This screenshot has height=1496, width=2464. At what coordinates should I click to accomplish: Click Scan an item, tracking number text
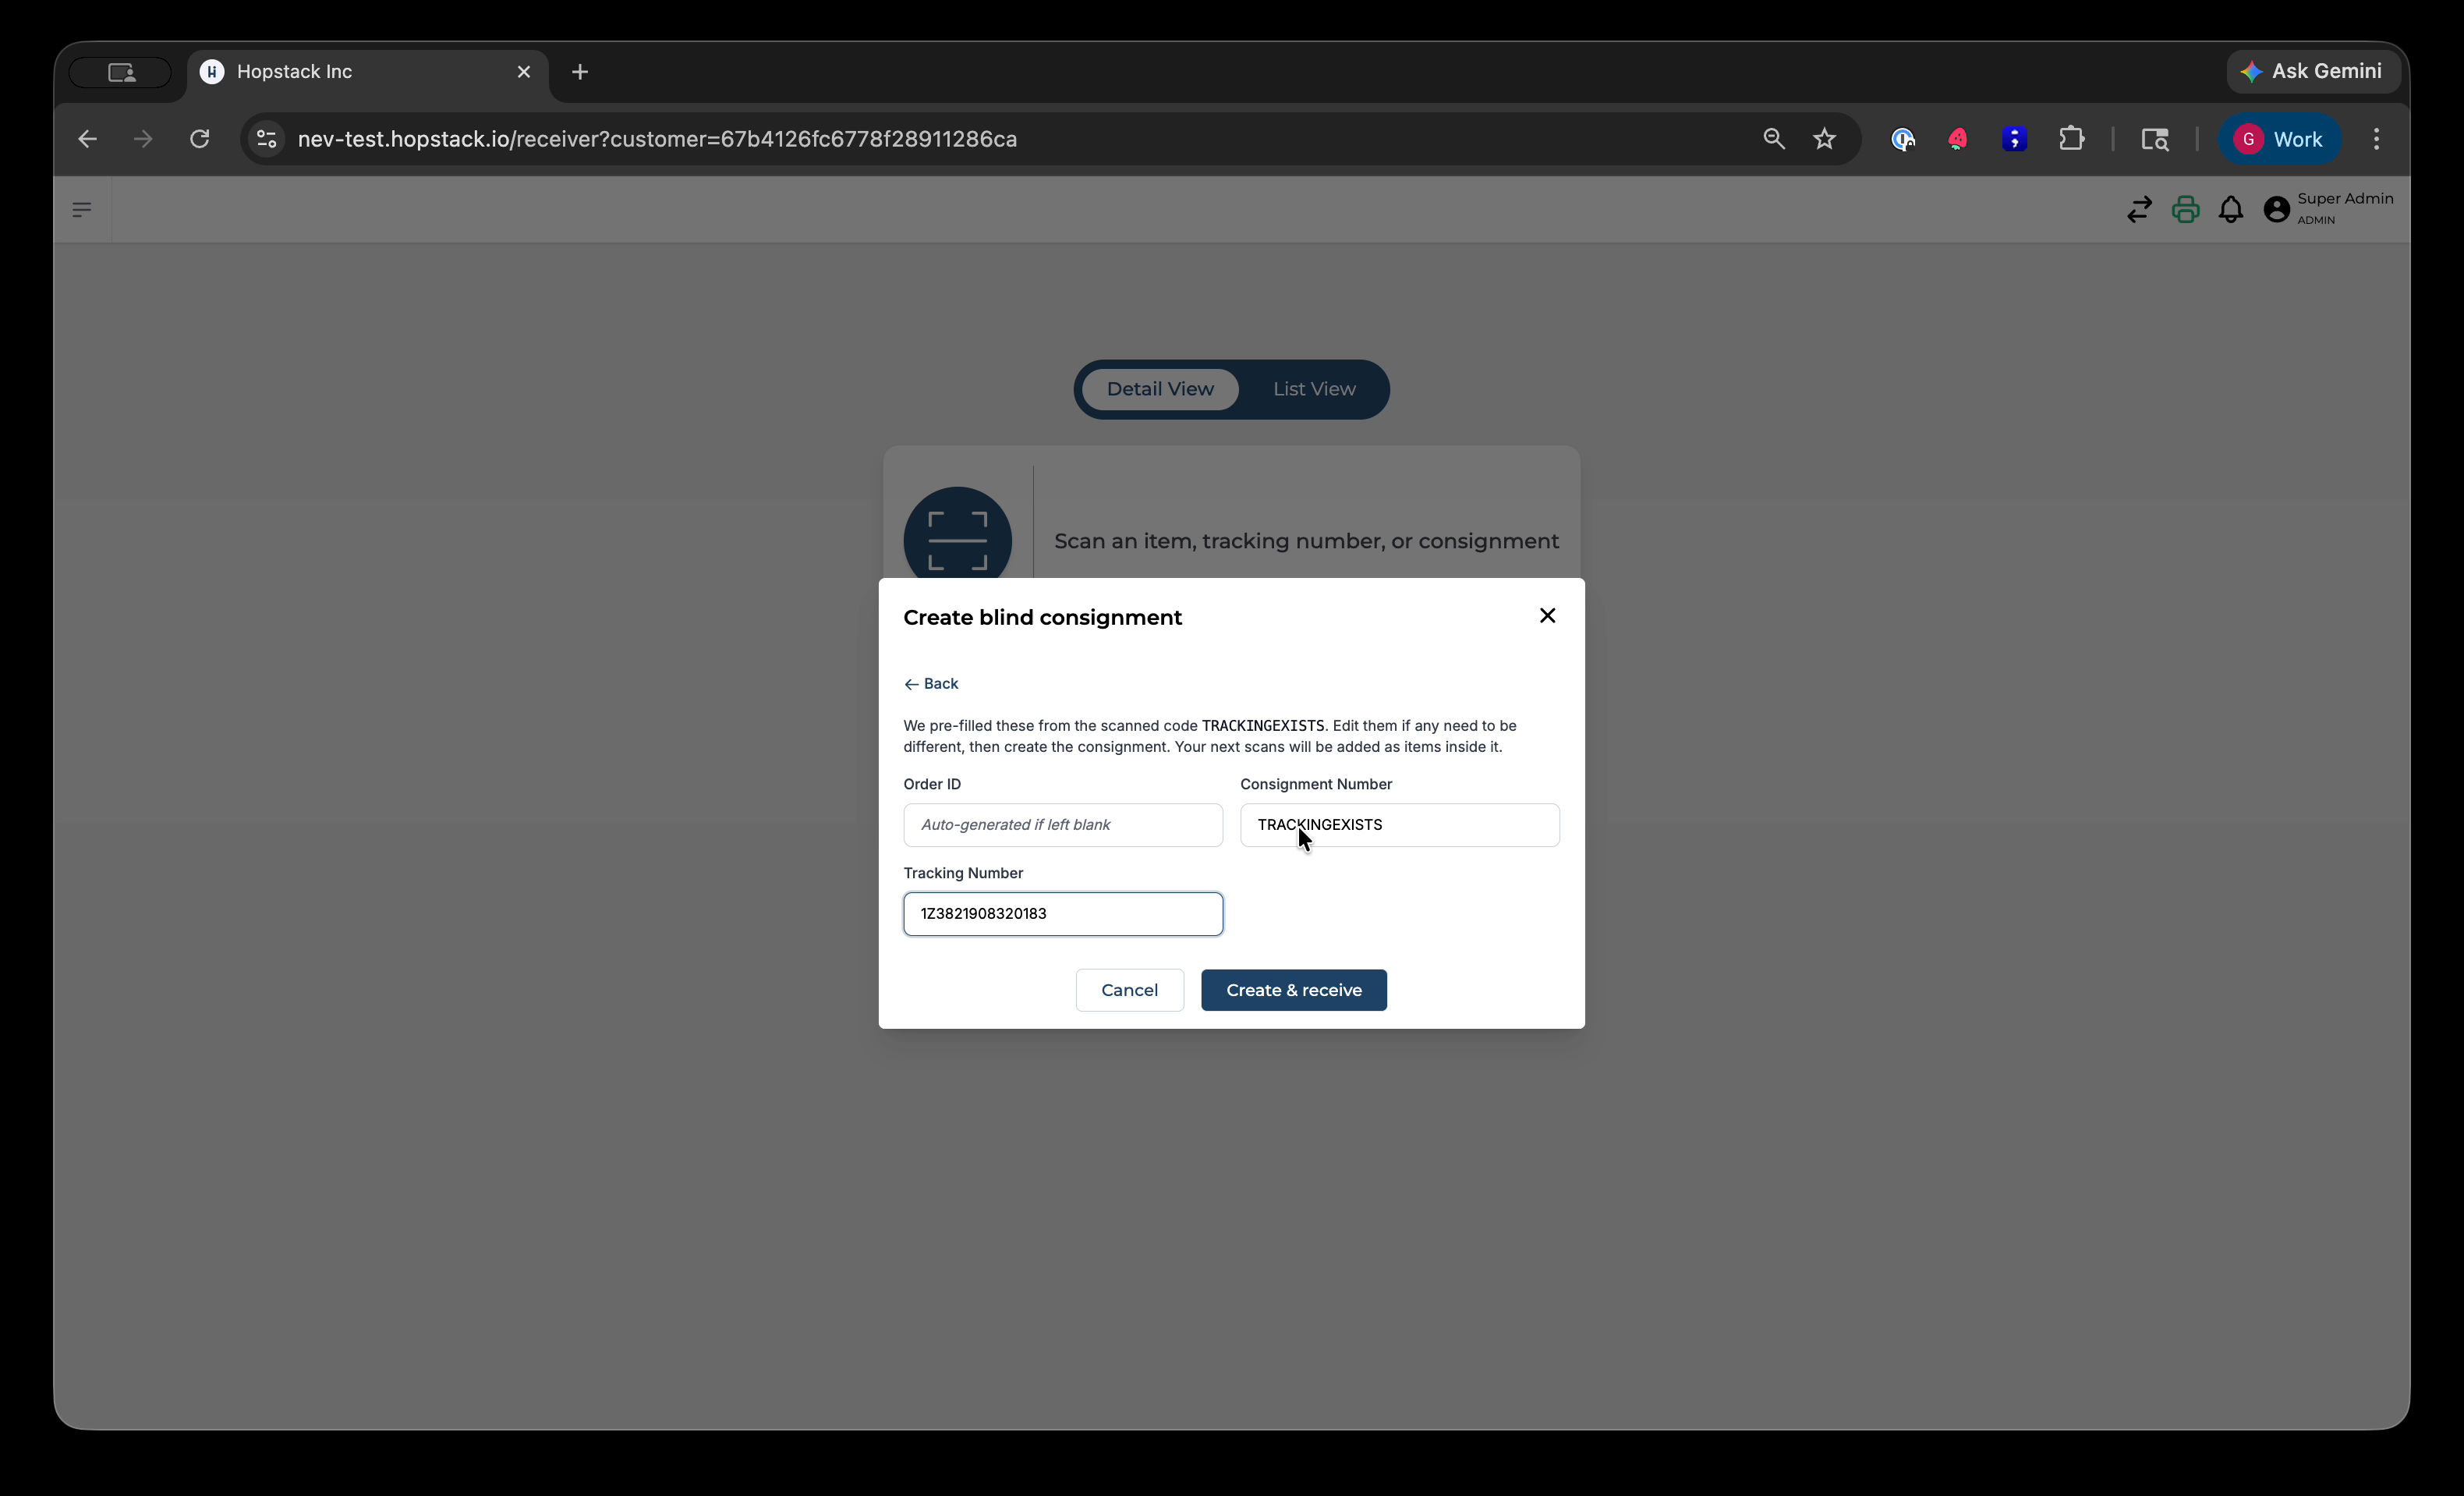tap(1306, 541)
